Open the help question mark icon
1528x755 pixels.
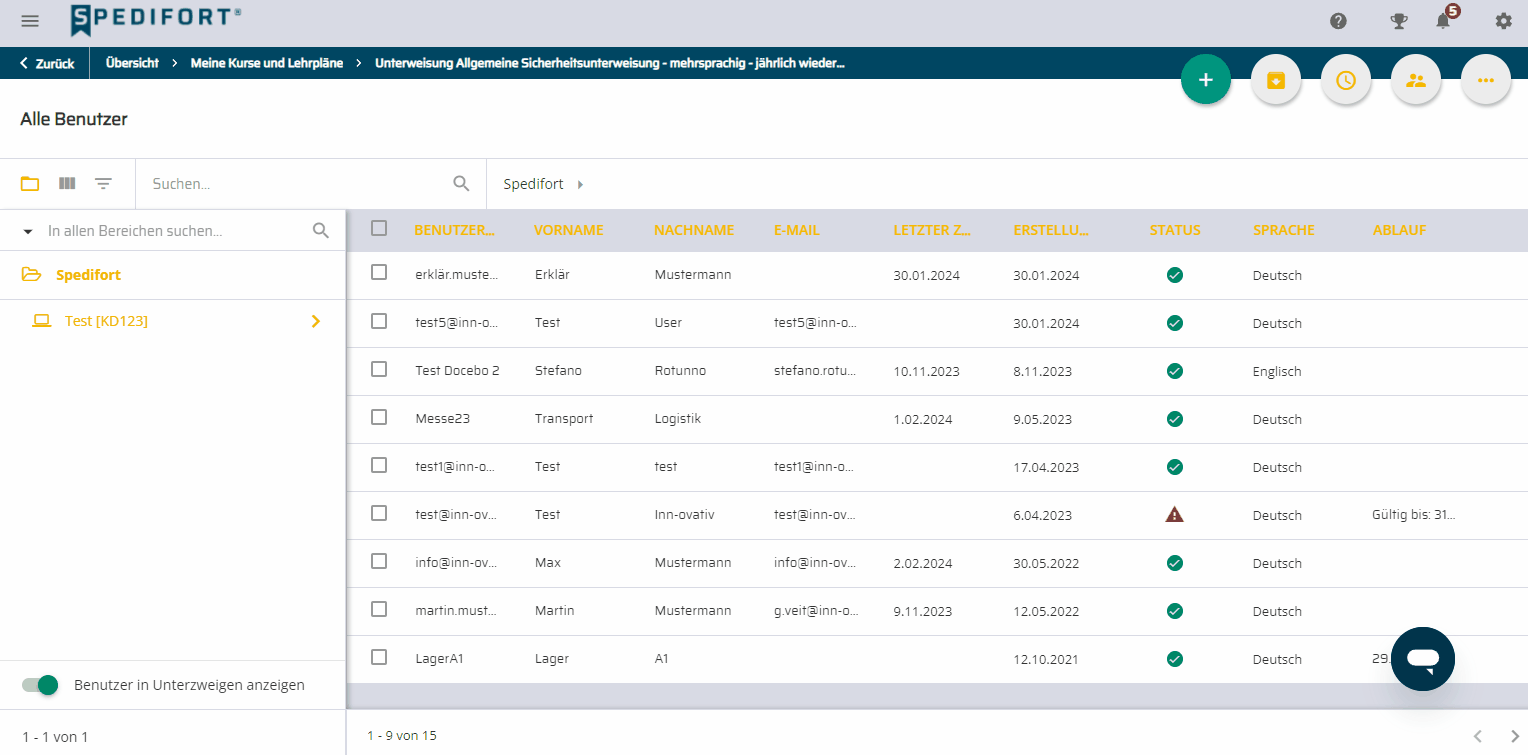[1338, 21]
